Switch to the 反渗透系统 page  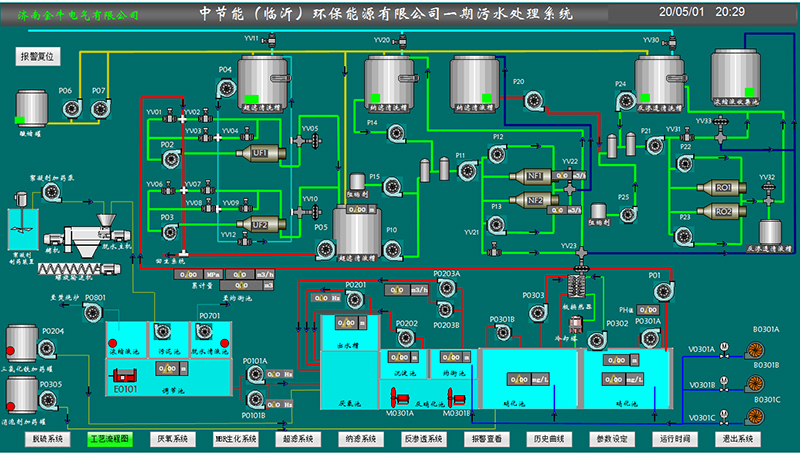pos(423,439)
